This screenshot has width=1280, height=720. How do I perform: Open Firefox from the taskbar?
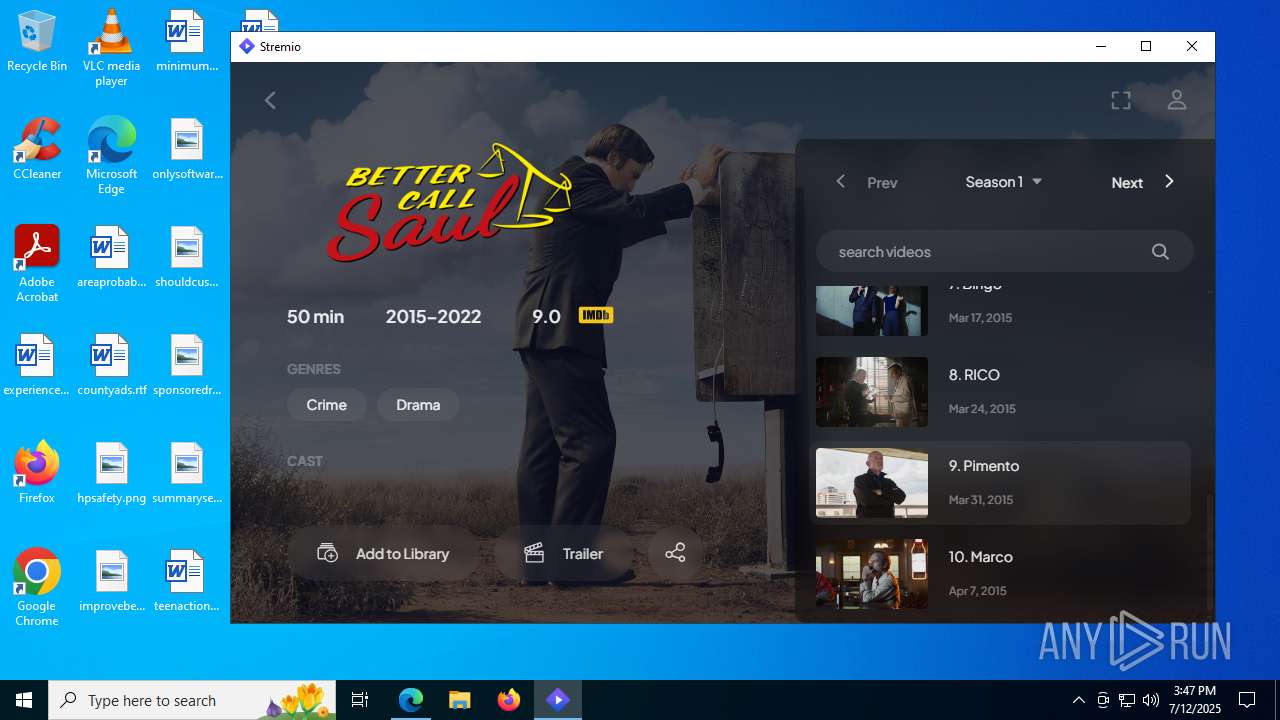(508, 700)
